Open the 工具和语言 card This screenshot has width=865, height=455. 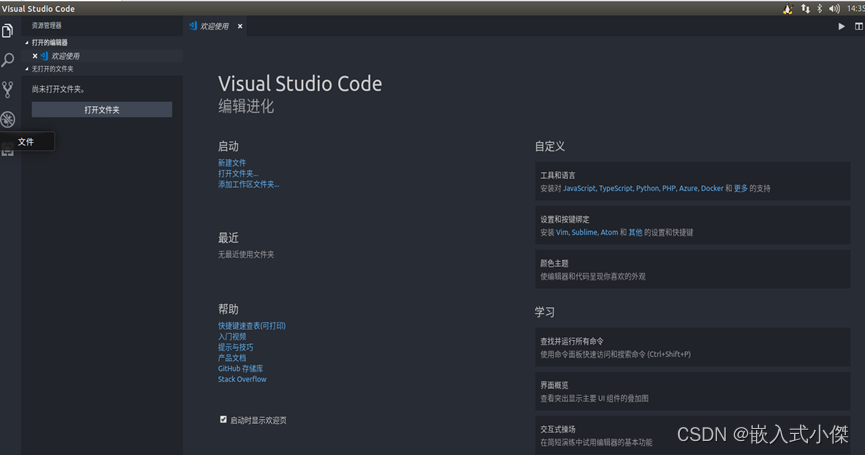click(x=692, y=181)
